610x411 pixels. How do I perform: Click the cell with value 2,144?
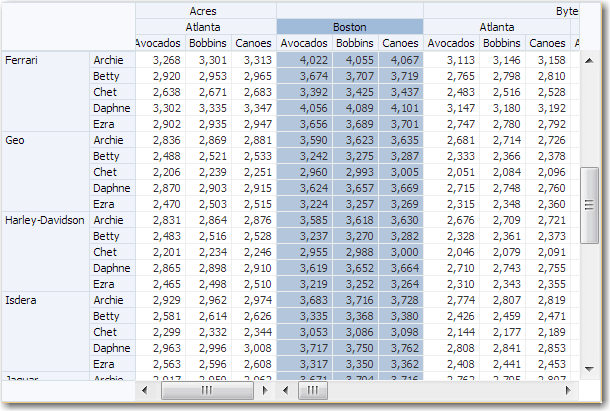[451, 332]
